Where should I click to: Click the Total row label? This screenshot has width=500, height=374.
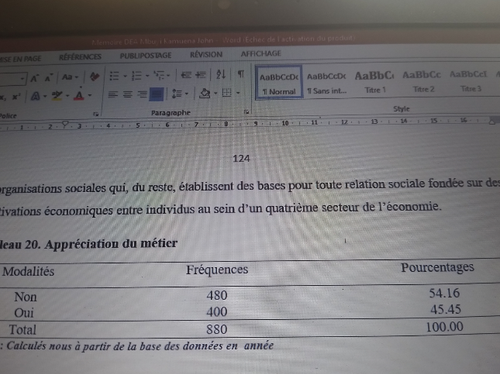click(x=22, y=330)
